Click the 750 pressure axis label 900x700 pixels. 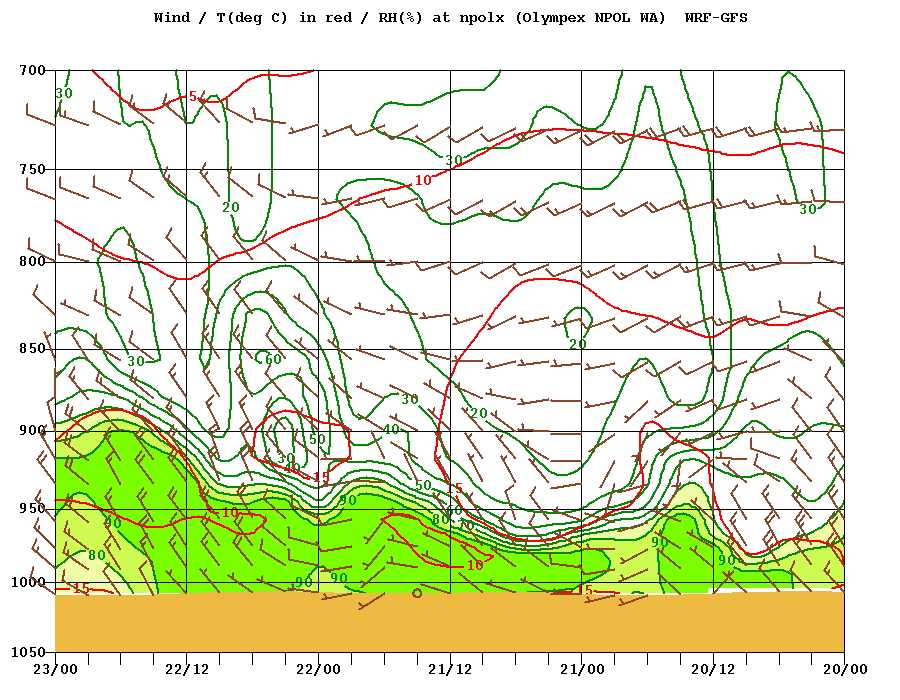pyautogui.click(x=32, y=169)
